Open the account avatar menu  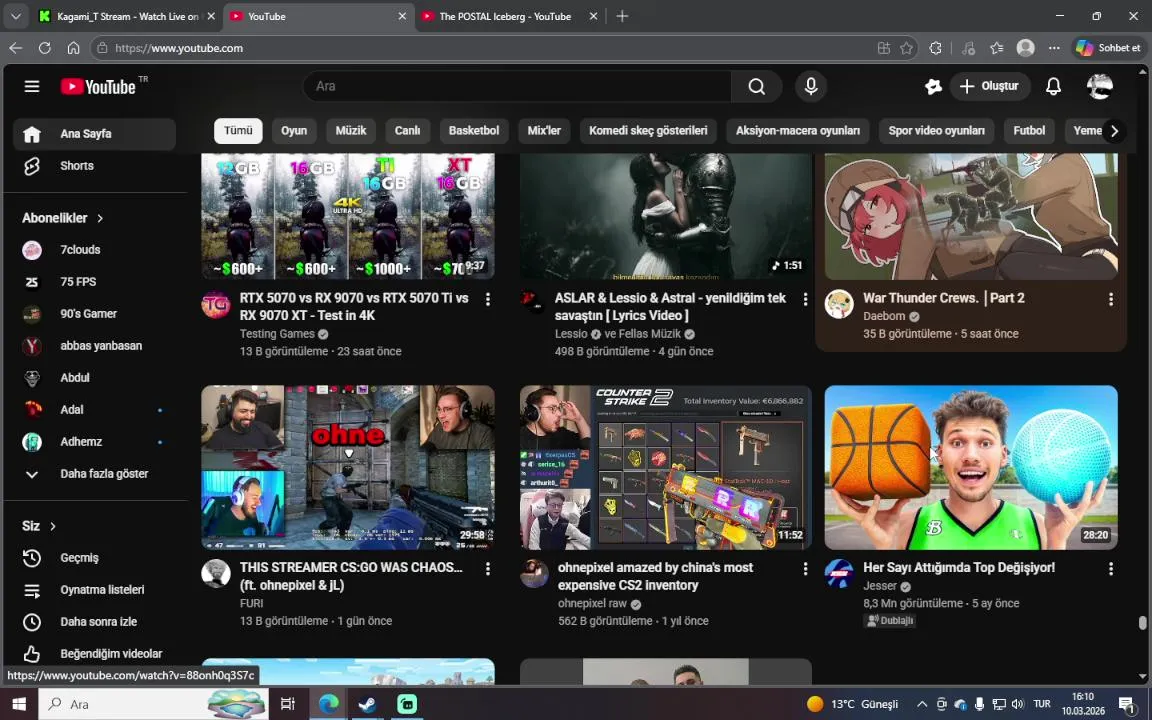pyautogui.click(x=1100, y=87)
